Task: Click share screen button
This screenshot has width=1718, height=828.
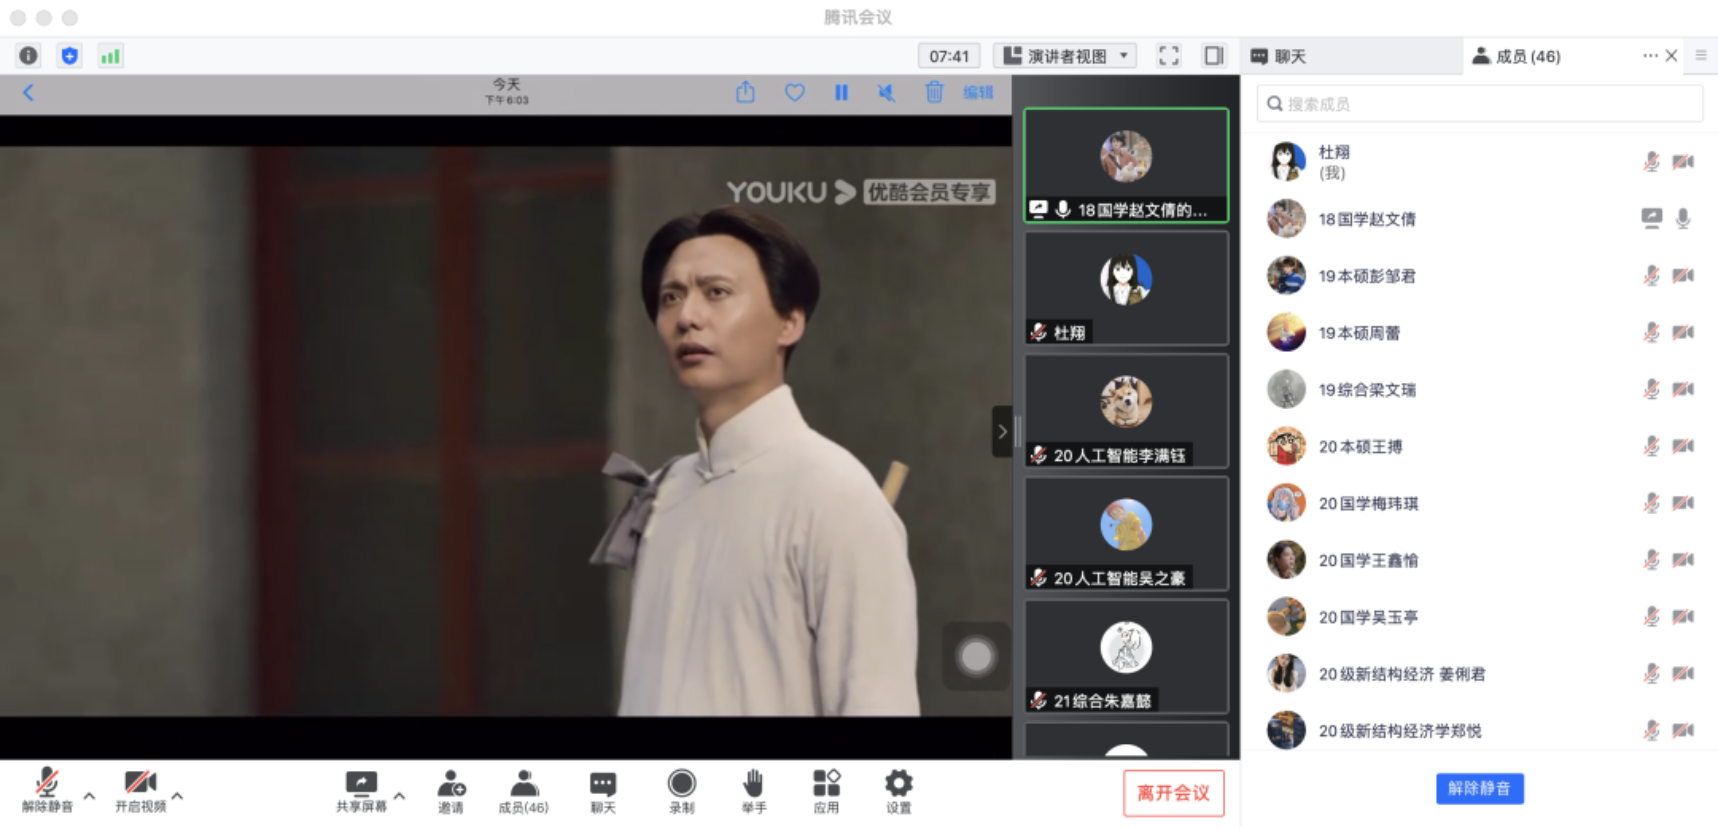Action: (x=361, y=791)
